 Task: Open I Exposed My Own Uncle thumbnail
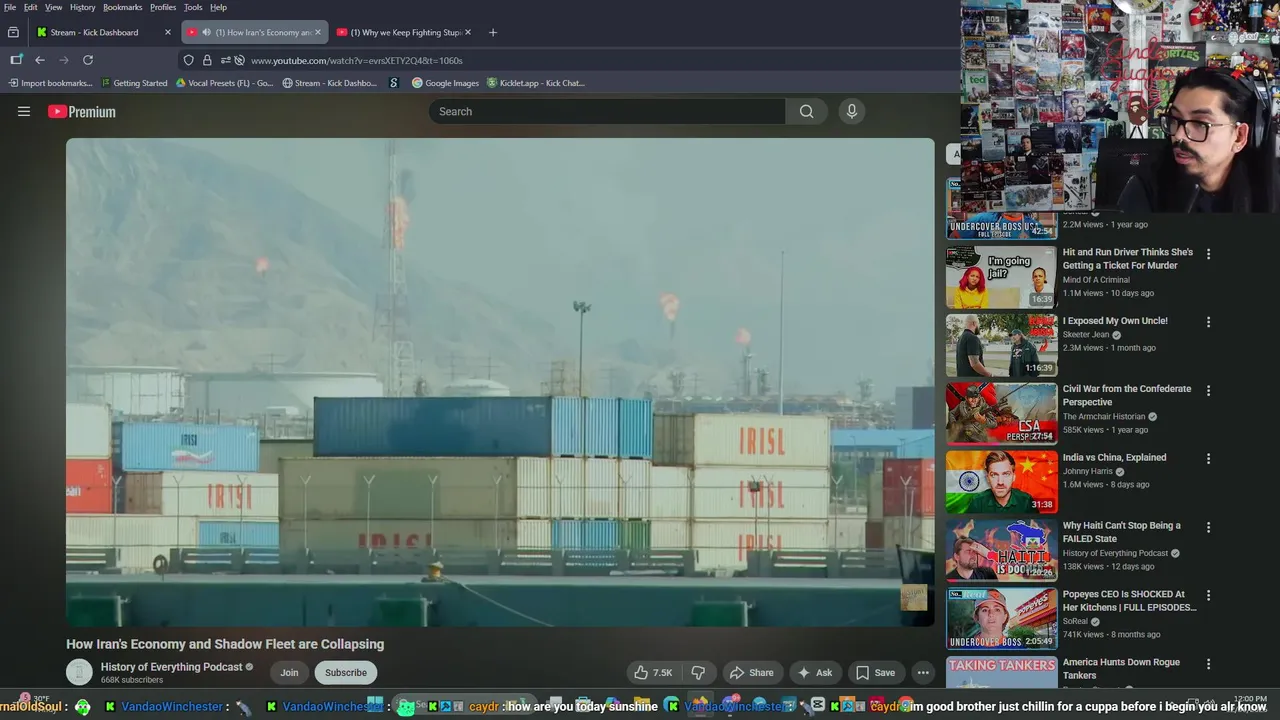[1001, 345]
